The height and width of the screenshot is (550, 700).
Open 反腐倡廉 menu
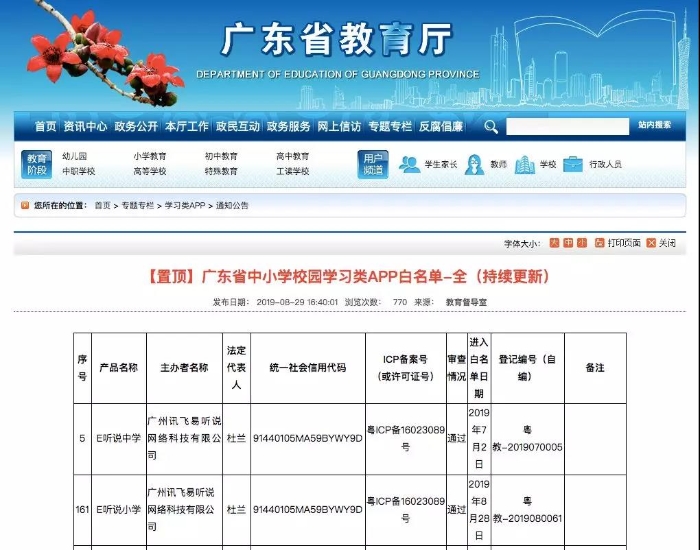pos(441,127)
